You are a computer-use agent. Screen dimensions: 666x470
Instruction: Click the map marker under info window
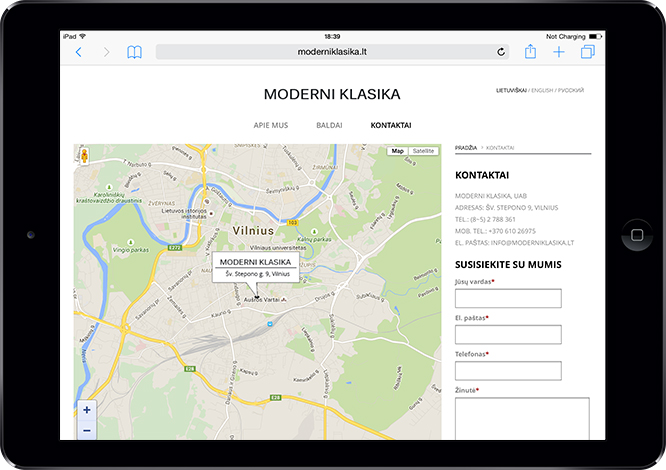(257, 297)
